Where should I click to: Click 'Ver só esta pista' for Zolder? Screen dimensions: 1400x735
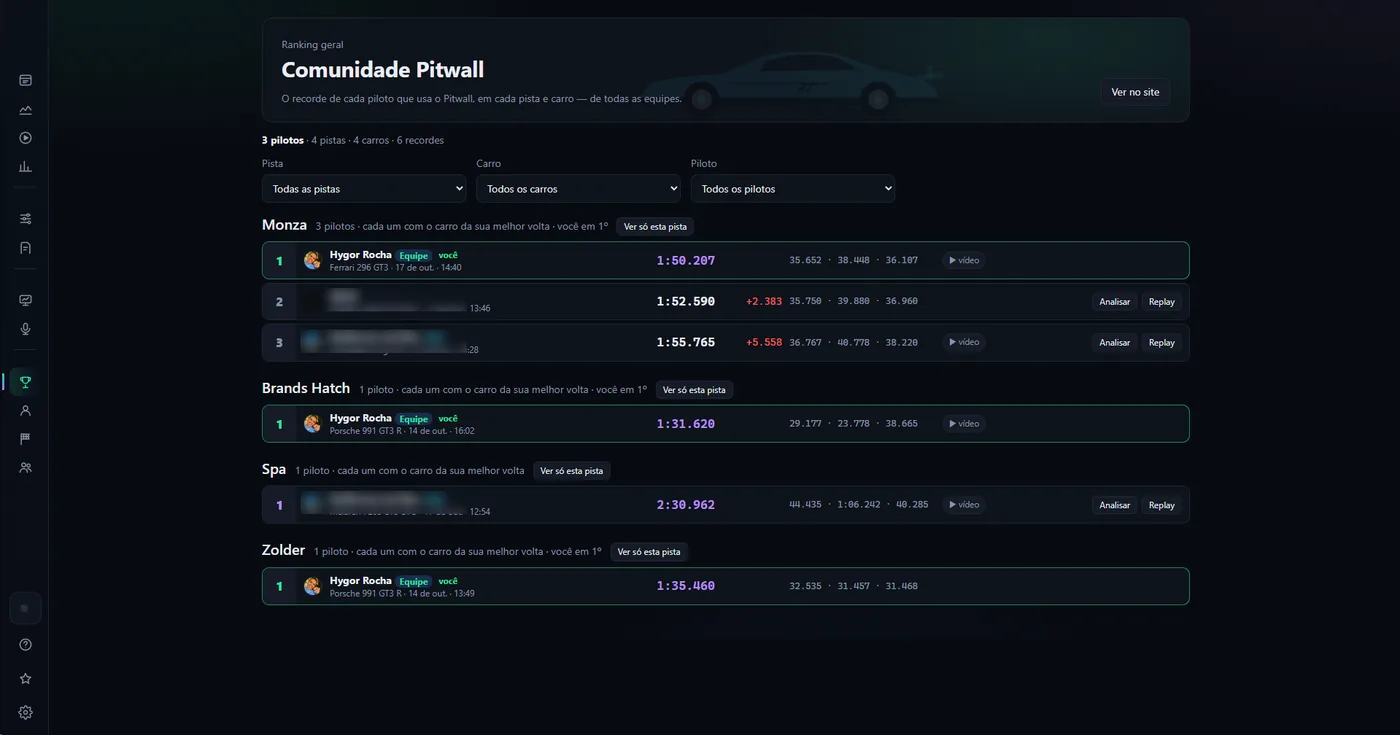(x=649, y=552)
